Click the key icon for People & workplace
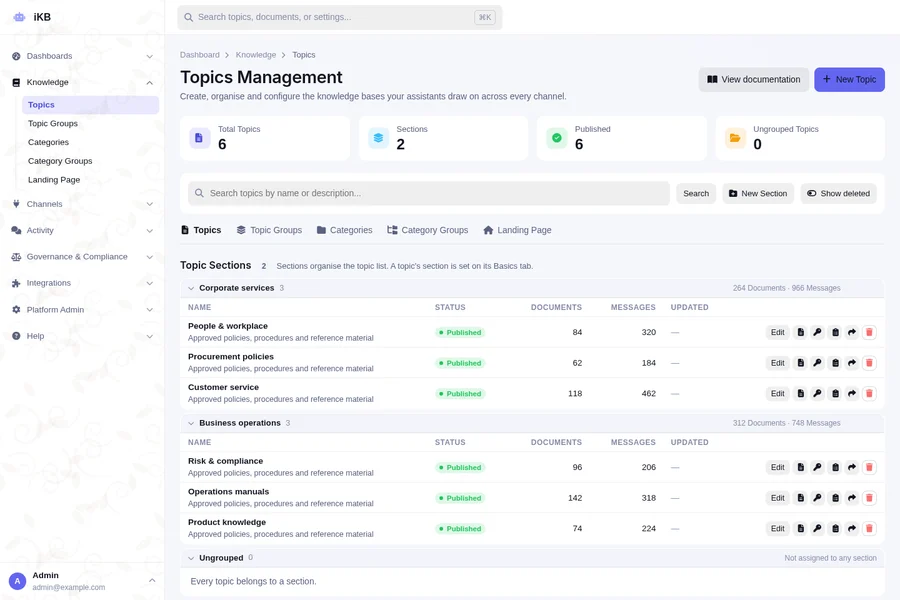The width and height of the screenshot is (900, 600). [817, 332]
